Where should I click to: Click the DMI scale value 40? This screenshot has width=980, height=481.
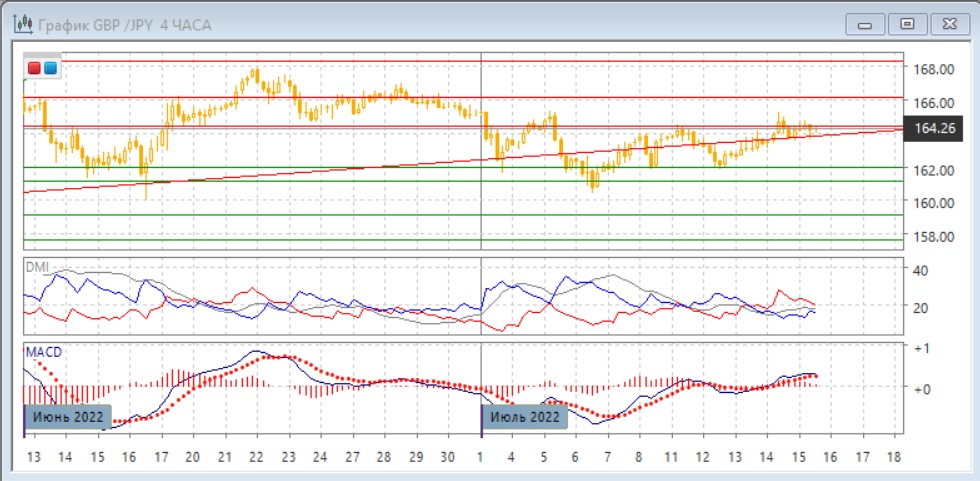tap(919, 269)
